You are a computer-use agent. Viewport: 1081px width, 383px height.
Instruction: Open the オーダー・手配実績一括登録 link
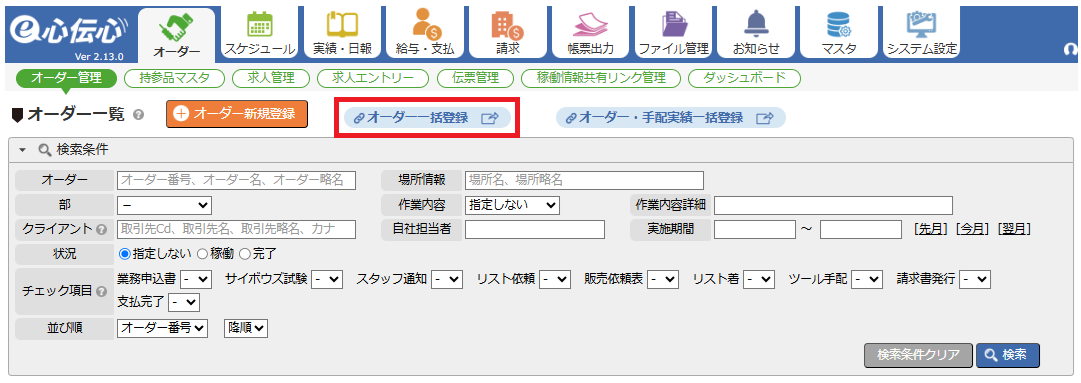[671, 118]
